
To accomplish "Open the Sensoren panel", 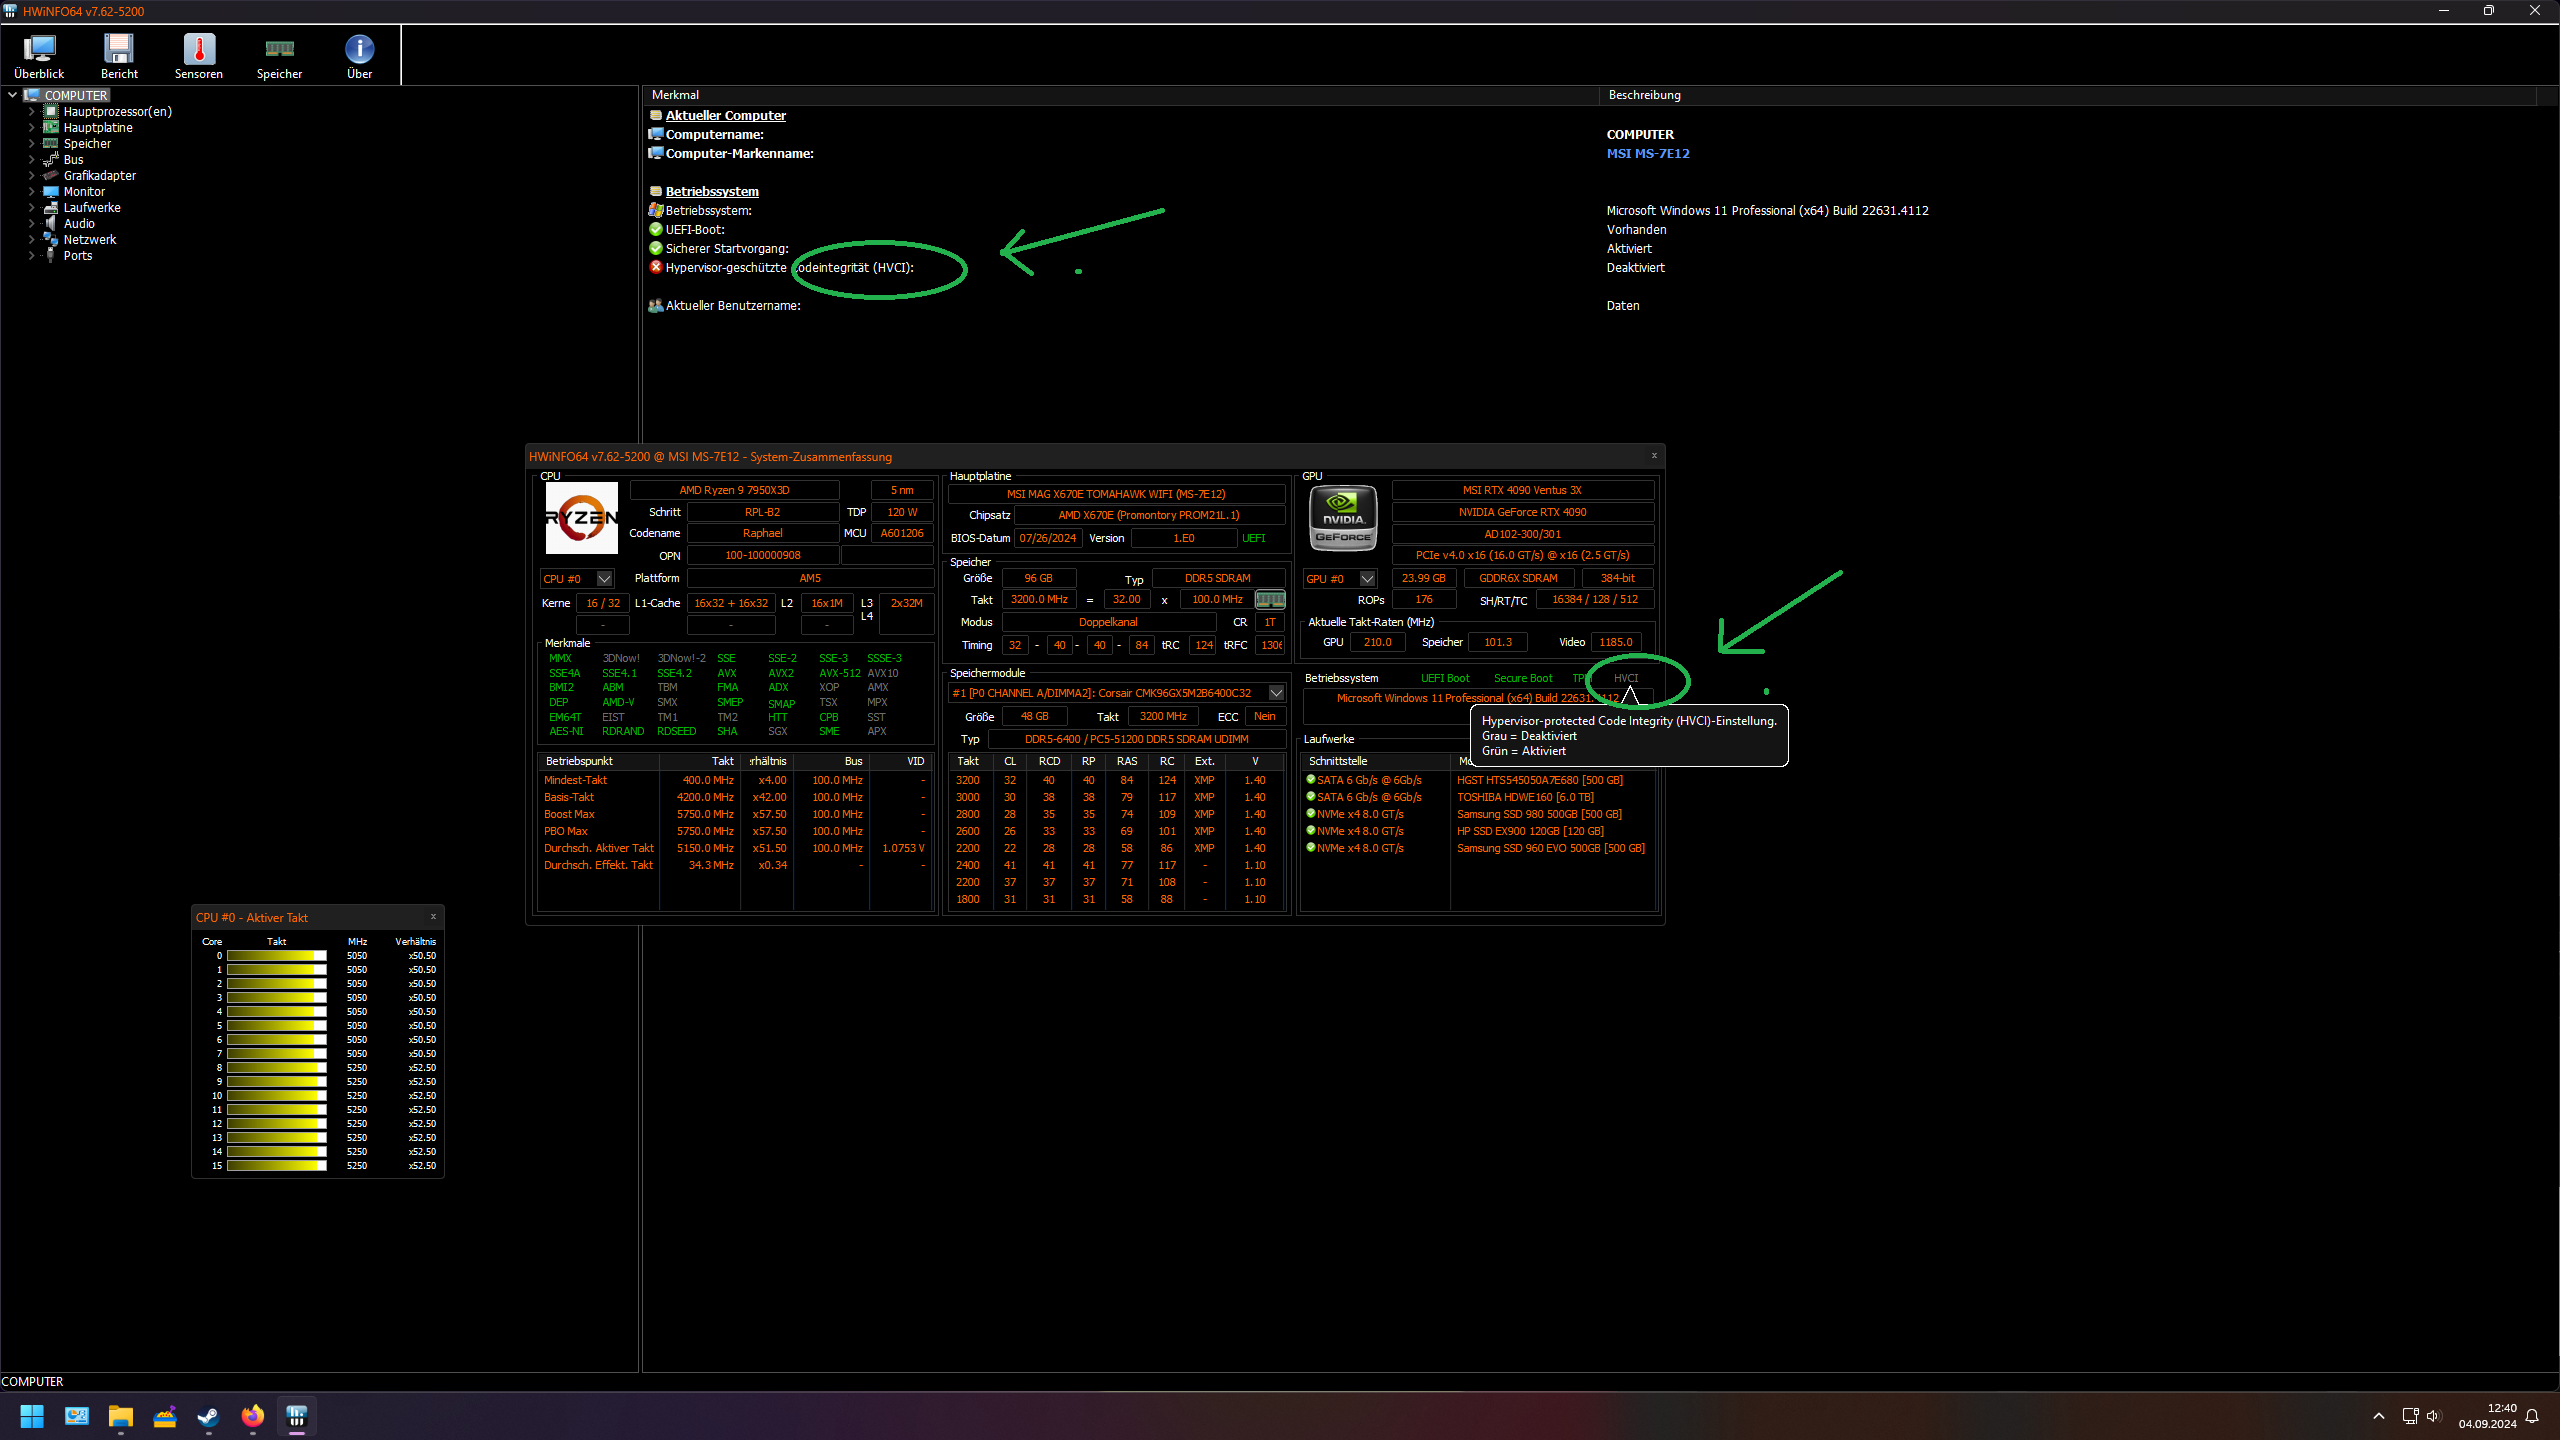I will (x=198, y=55).
